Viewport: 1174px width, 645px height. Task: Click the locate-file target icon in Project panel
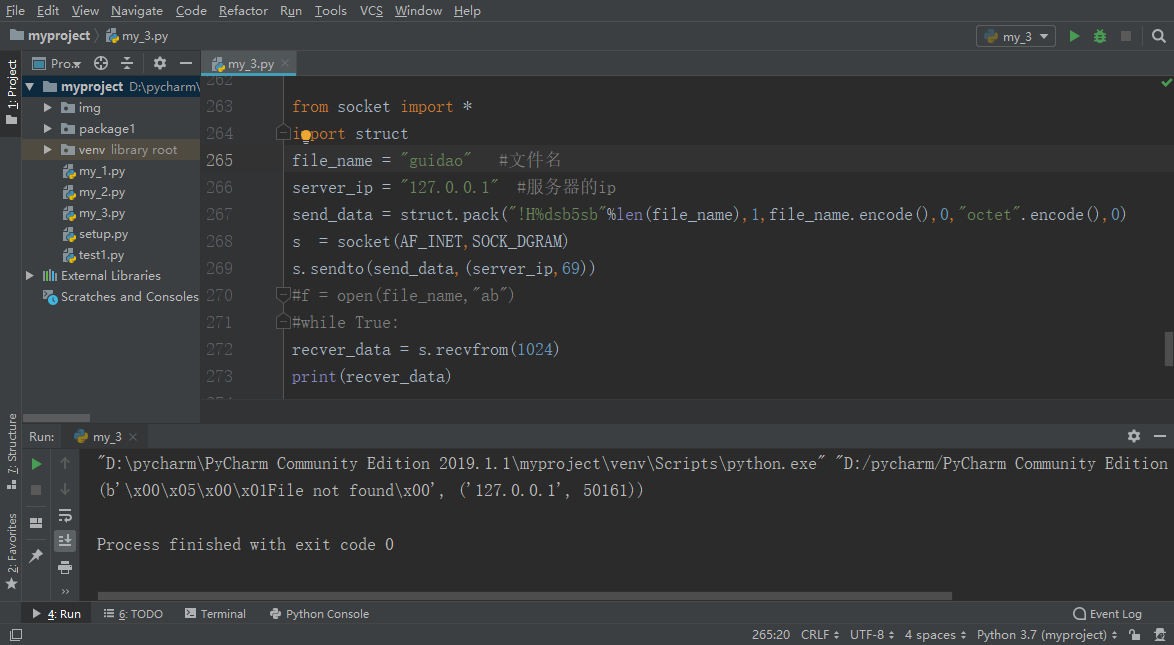(x=101, y=64)
